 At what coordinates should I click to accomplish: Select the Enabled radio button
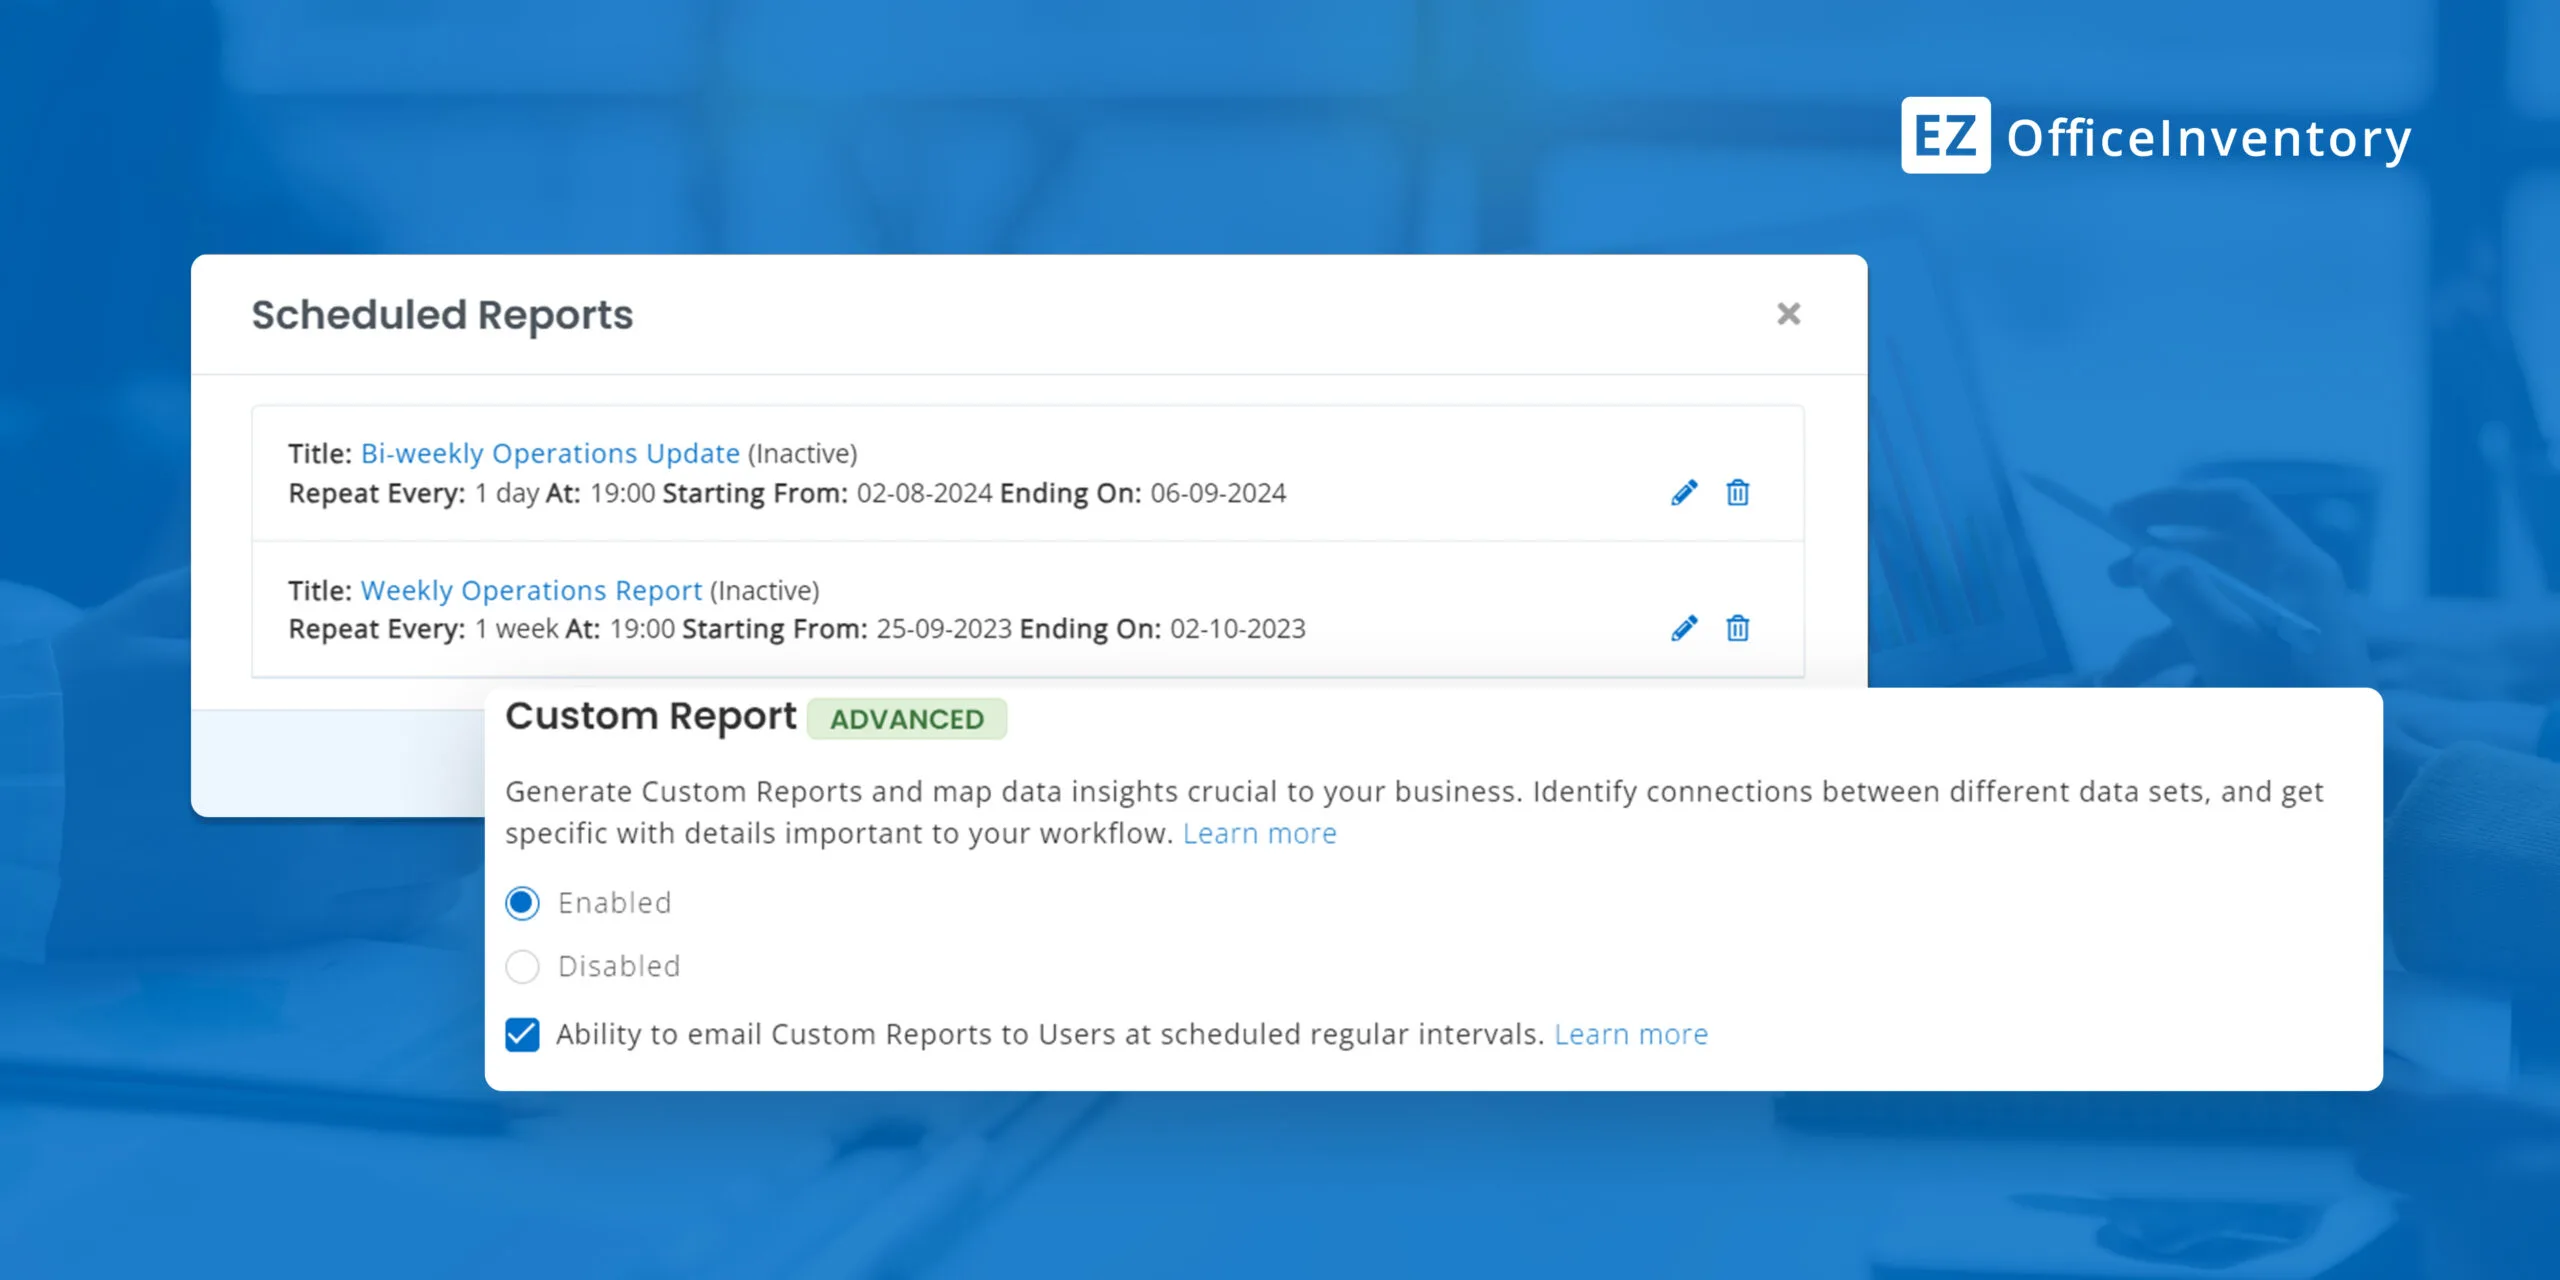[521, 902]
